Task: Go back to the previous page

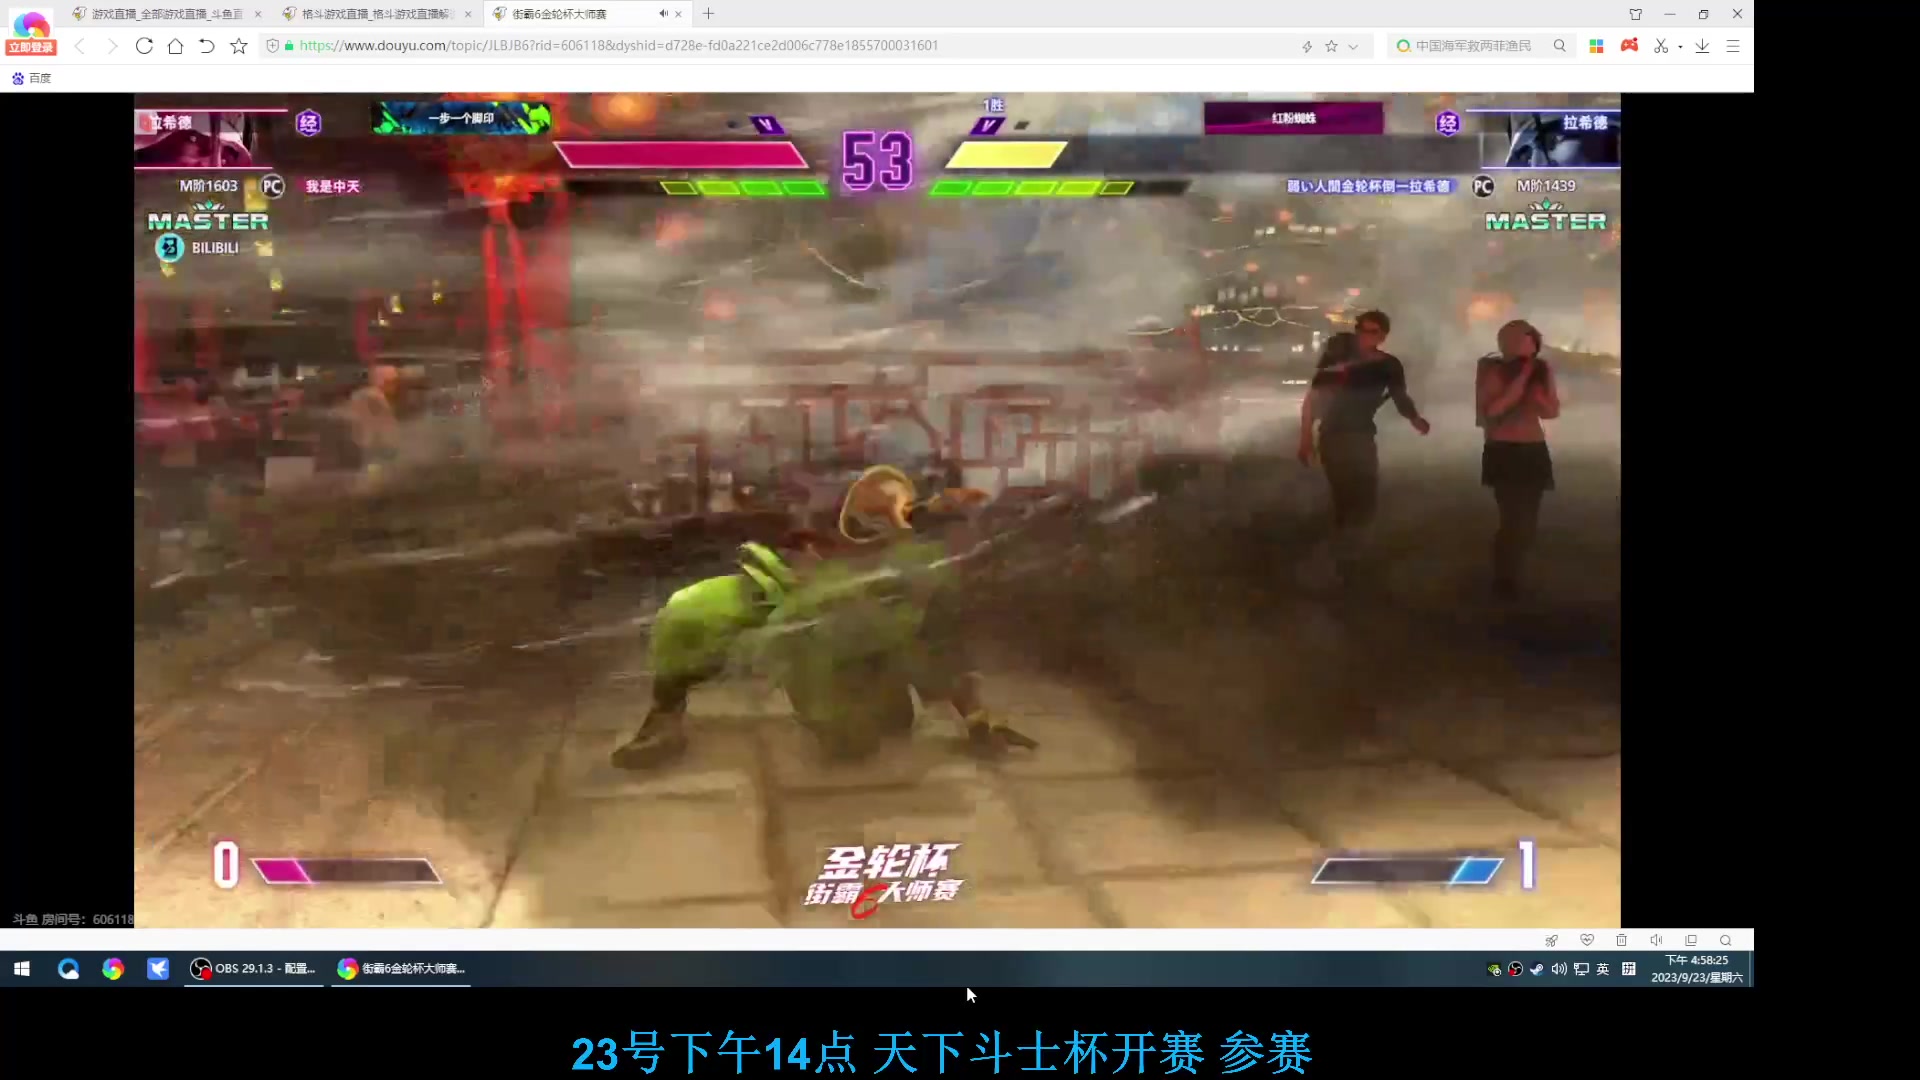Action: (80, 46)
